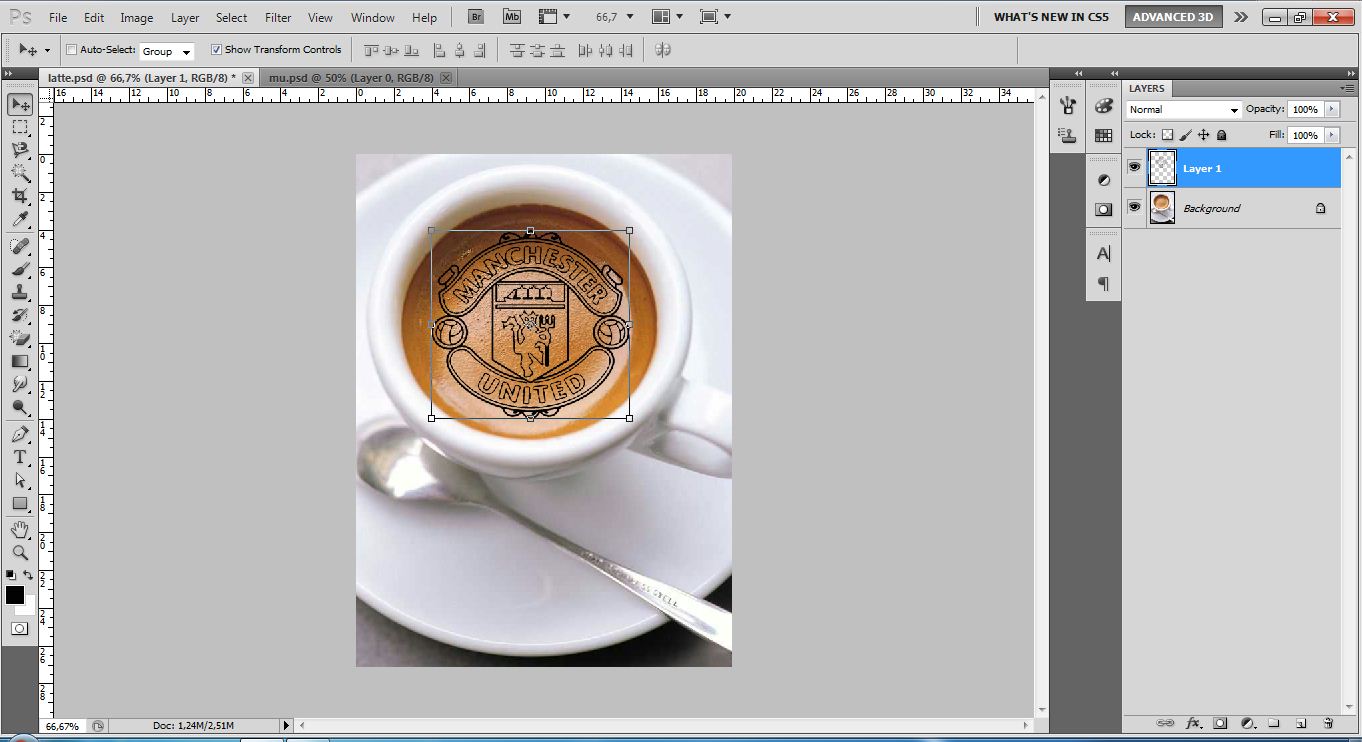Select the Eraser tool
The width and height of the screenshot is (1362, 742).
tap(20, 338)
